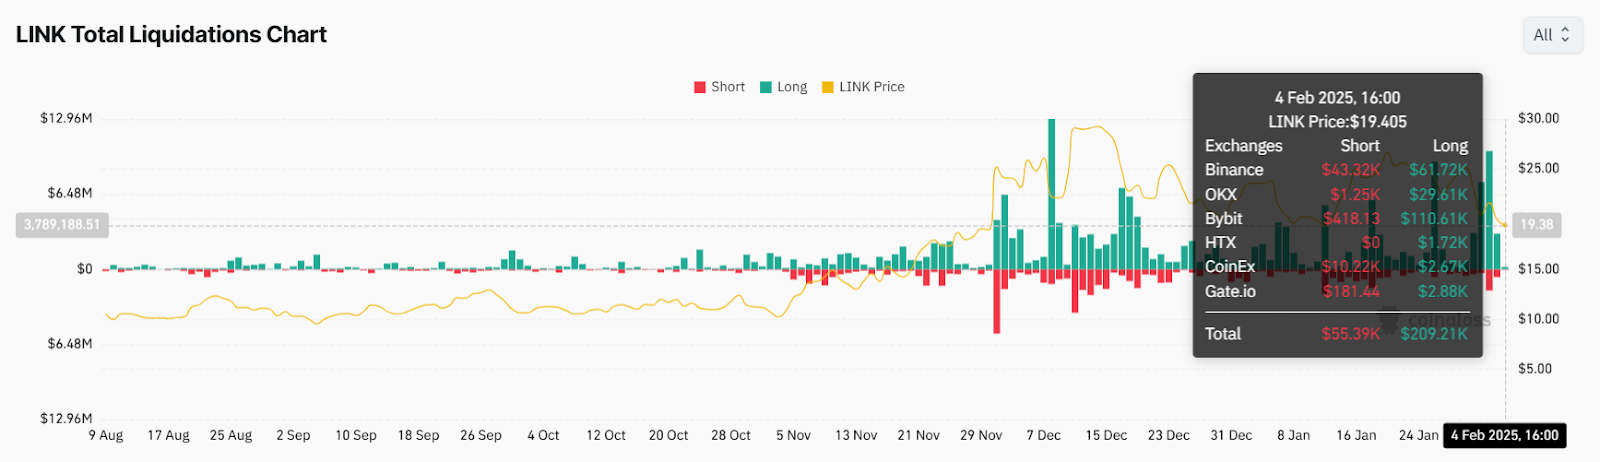Screen dimensions: 1600x462
Task: Click the LINK price peak near 15 Dec
Action: point(1098,127)
